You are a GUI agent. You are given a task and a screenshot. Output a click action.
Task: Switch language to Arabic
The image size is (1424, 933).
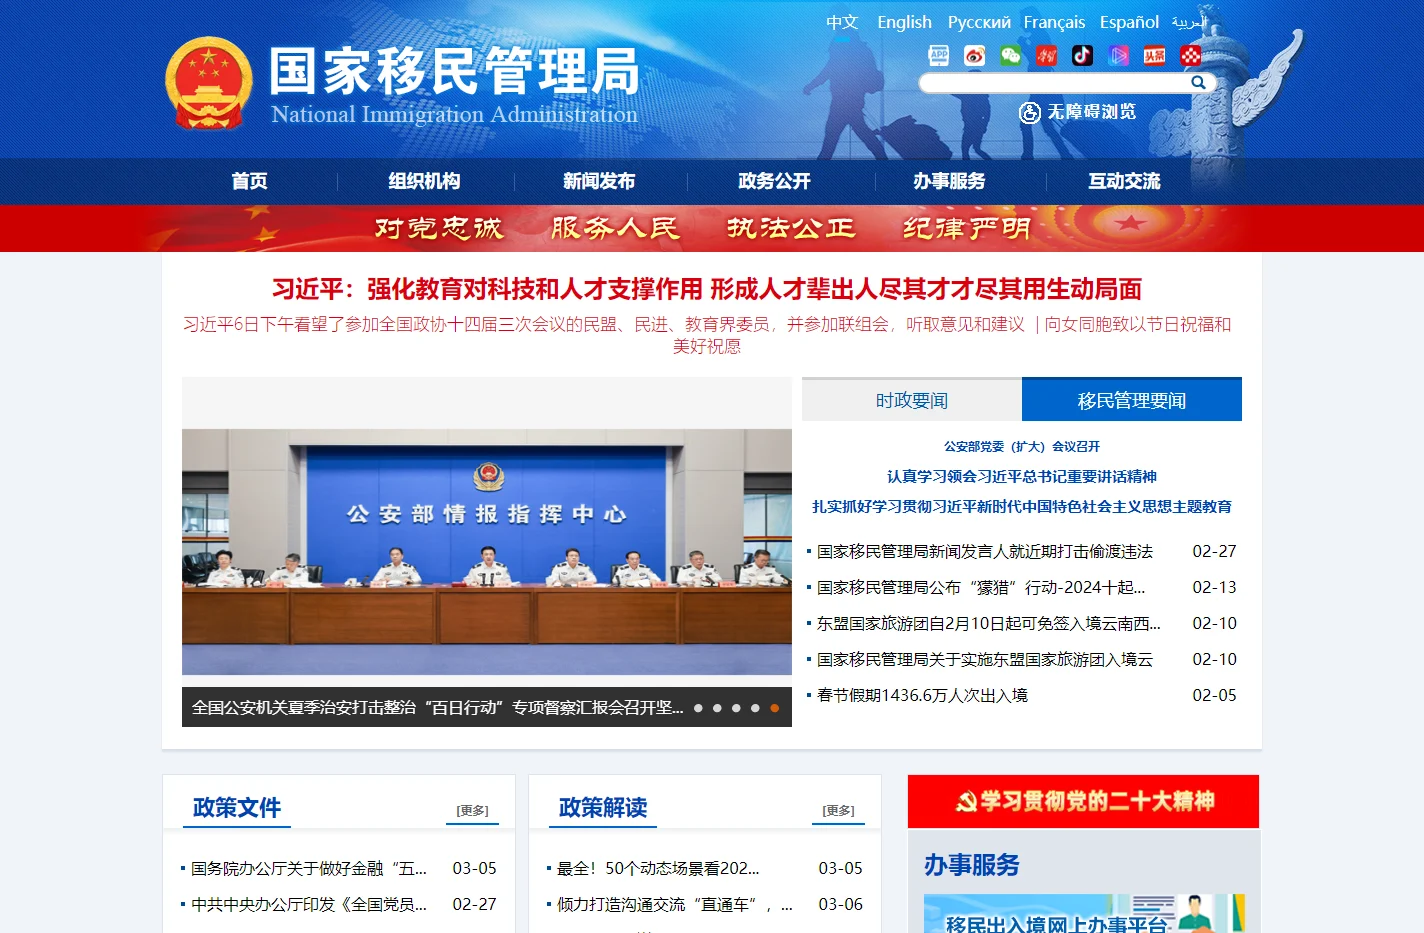[1189, 22]
